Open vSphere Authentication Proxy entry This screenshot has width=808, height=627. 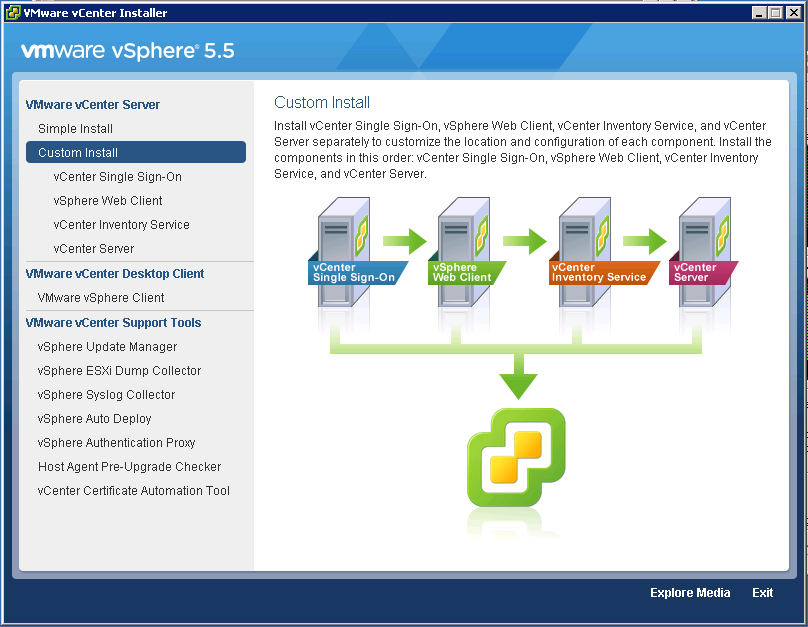[x=116, y=443]
